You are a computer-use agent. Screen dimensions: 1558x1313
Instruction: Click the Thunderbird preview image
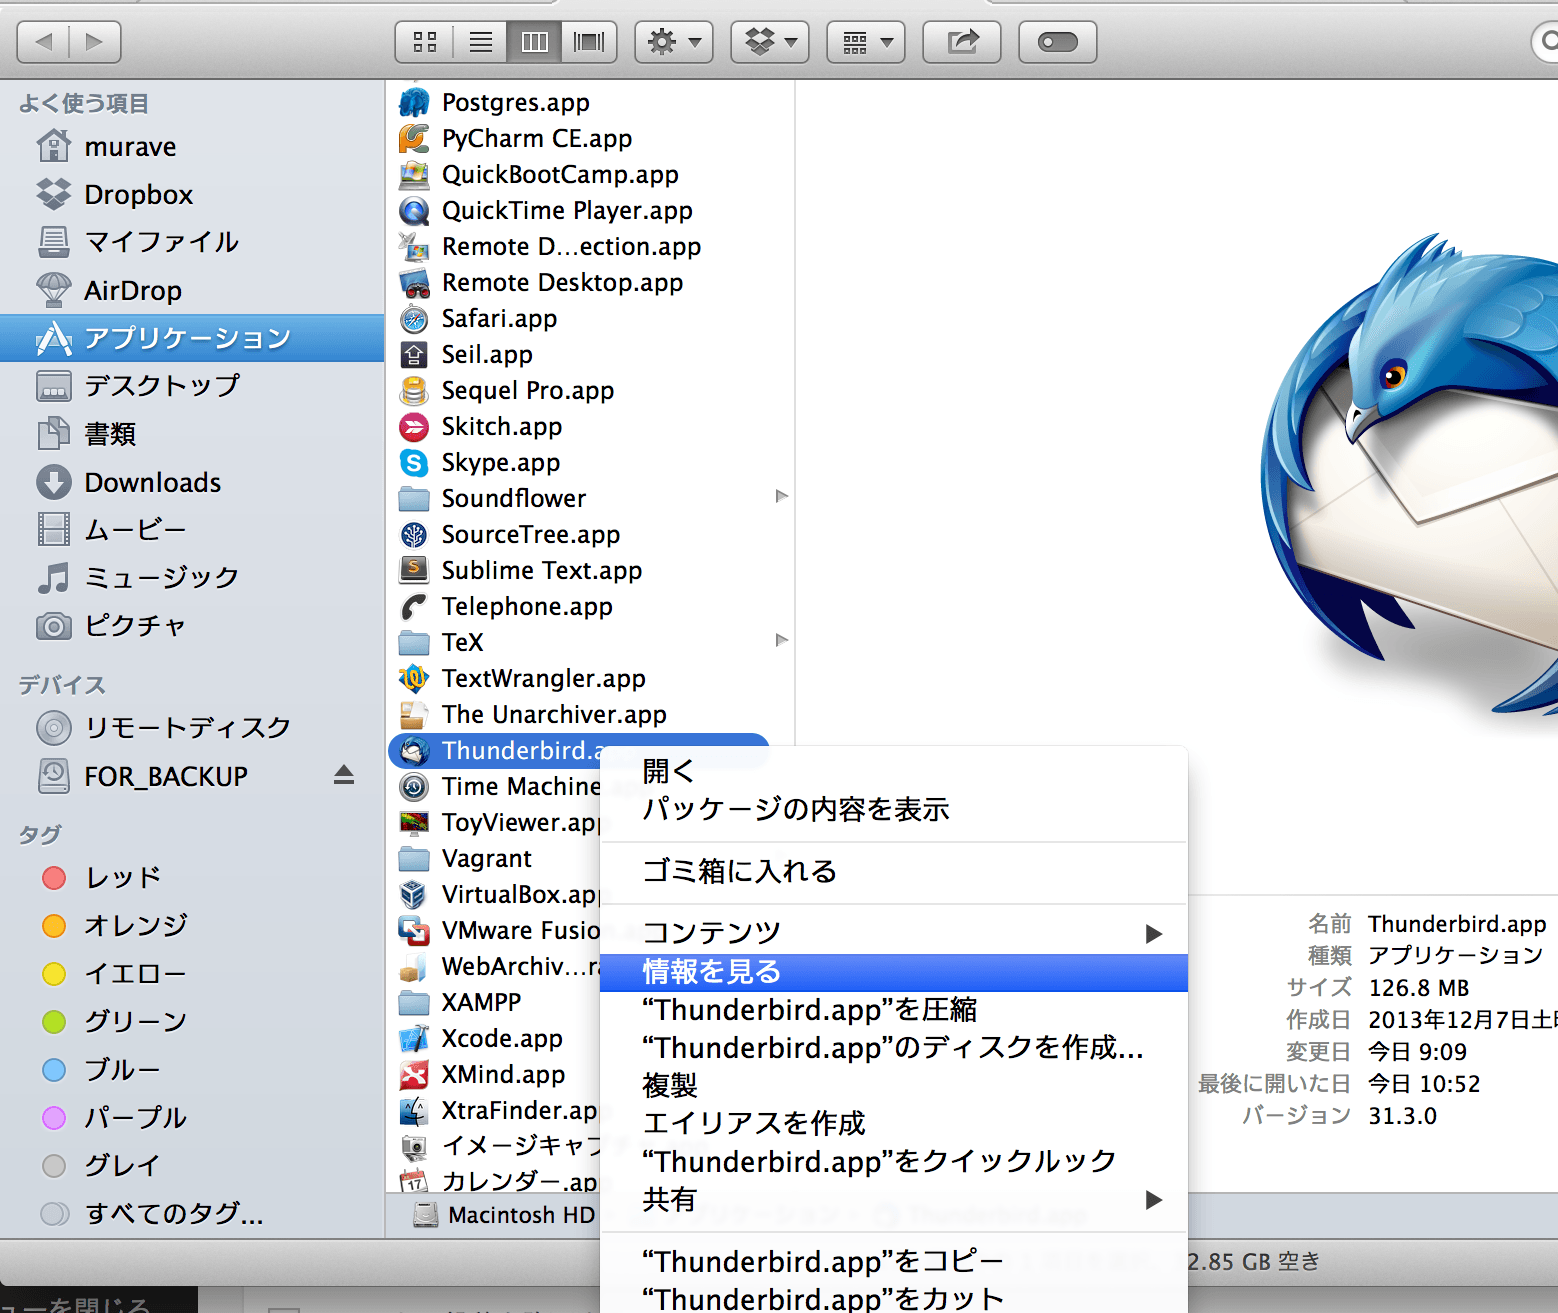pos(1409,476)
